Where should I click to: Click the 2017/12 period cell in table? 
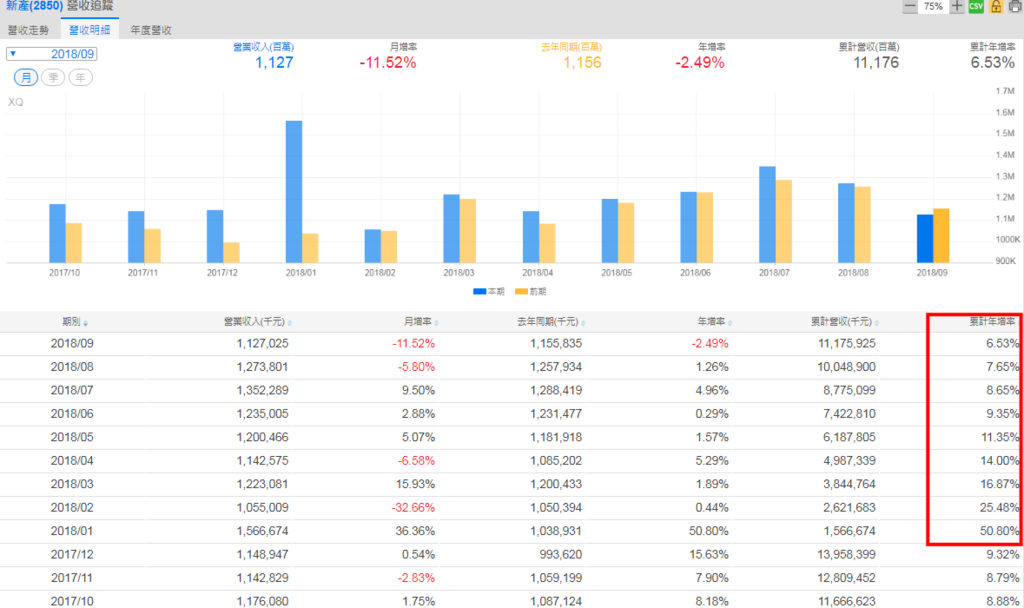(72, 555)
